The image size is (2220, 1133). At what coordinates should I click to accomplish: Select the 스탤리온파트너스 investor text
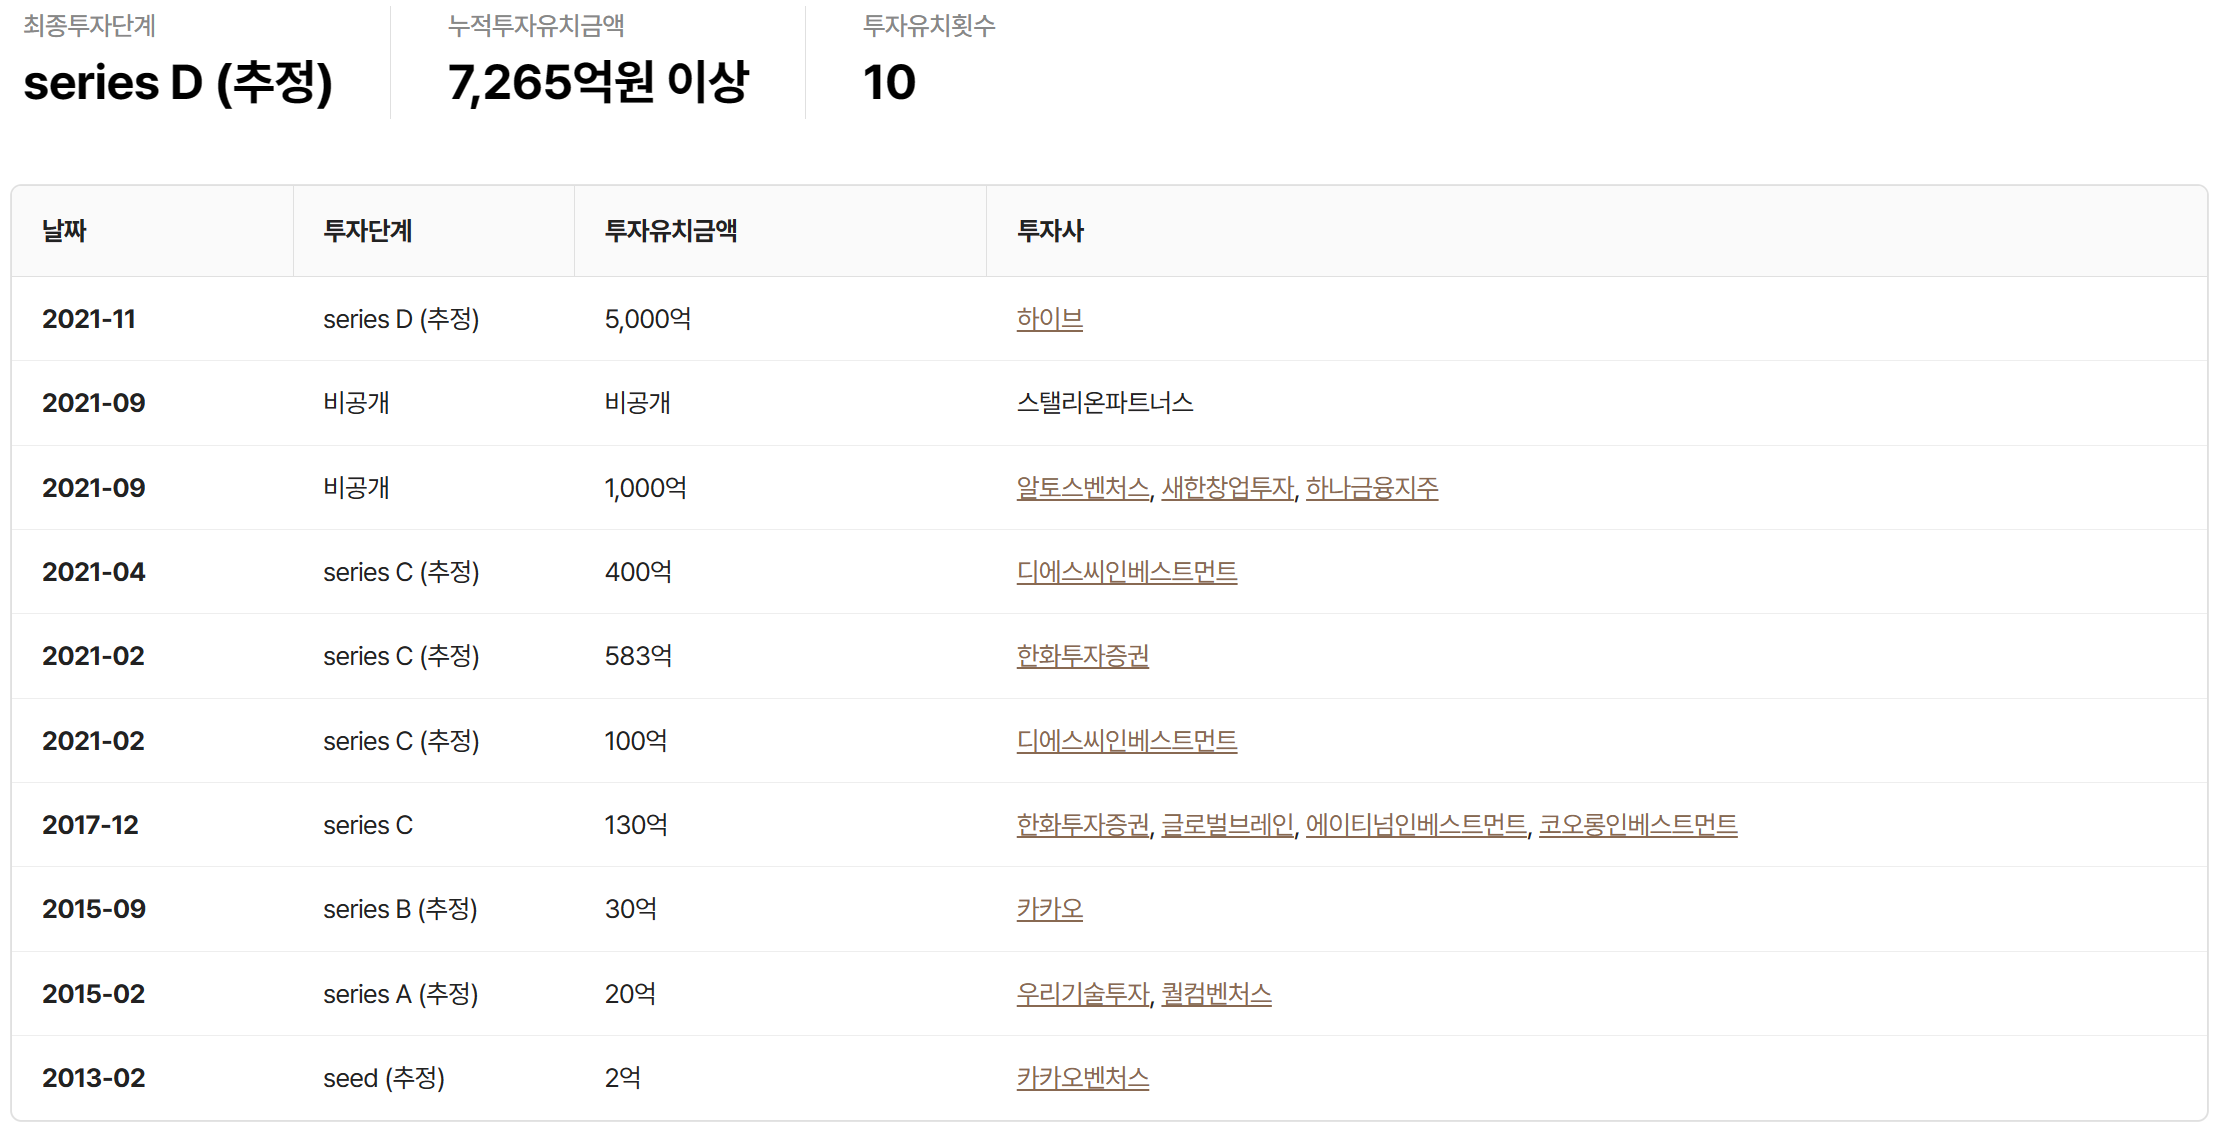tap(1104, 403)
